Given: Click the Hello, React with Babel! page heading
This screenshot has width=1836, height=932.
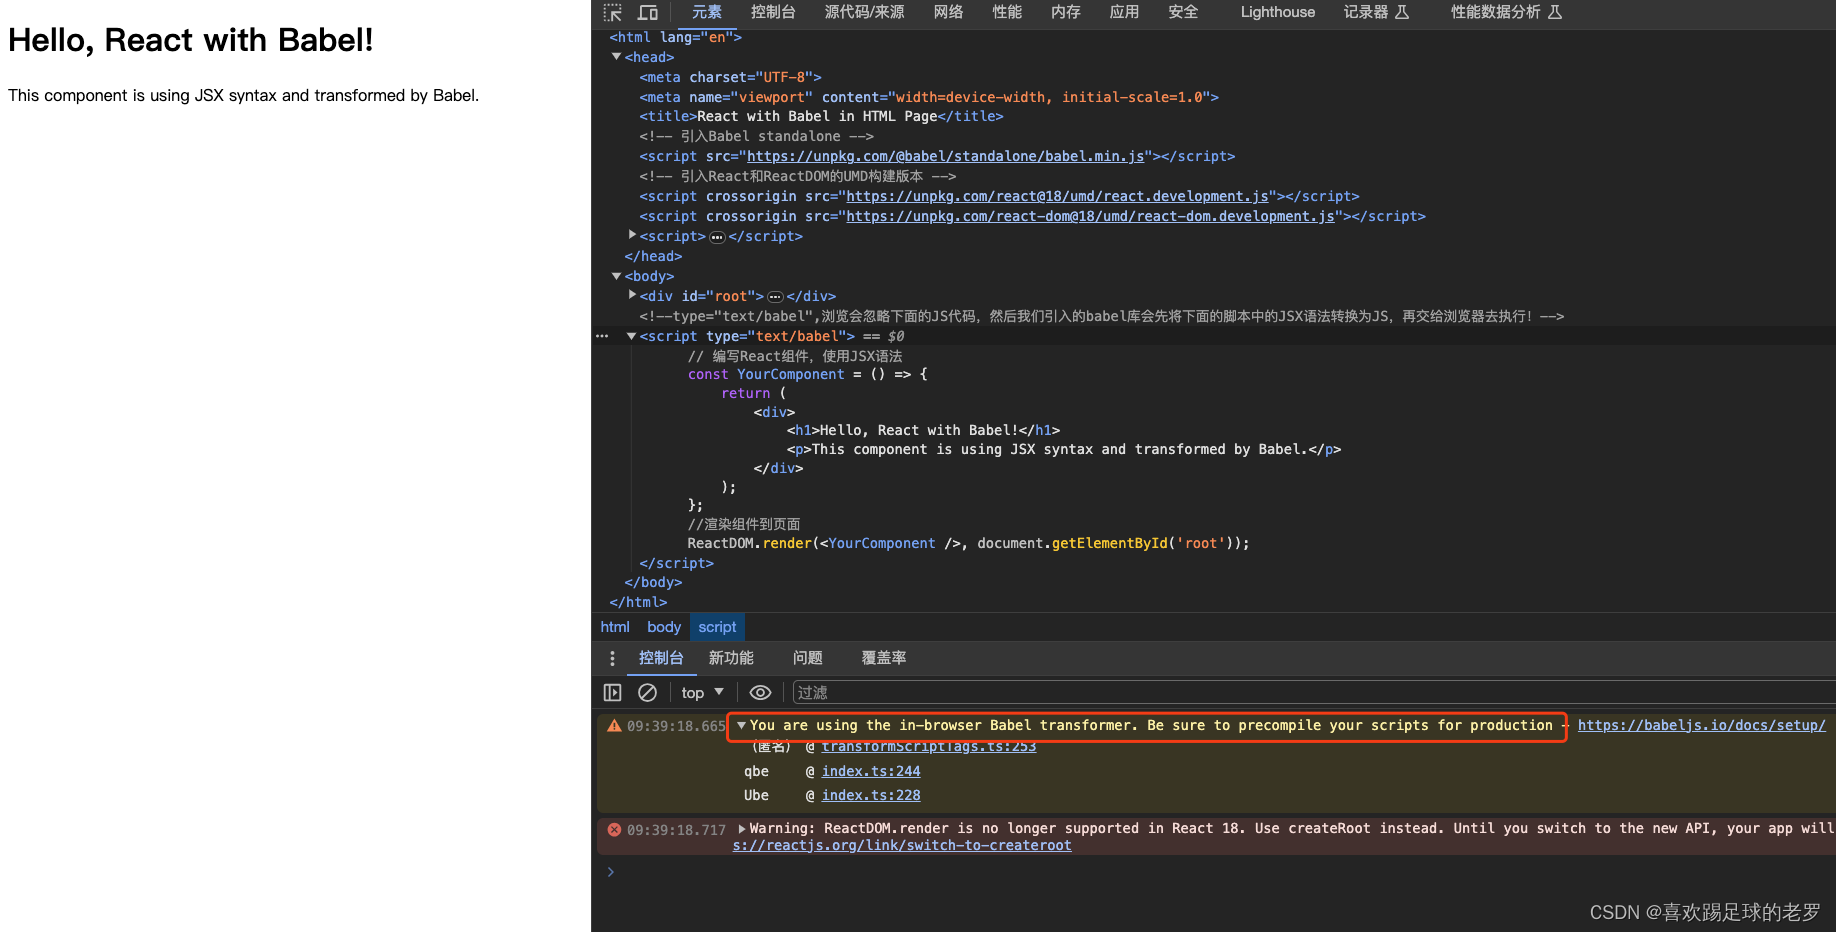Looking at the screenshot, I should click(x=190, y=40).
